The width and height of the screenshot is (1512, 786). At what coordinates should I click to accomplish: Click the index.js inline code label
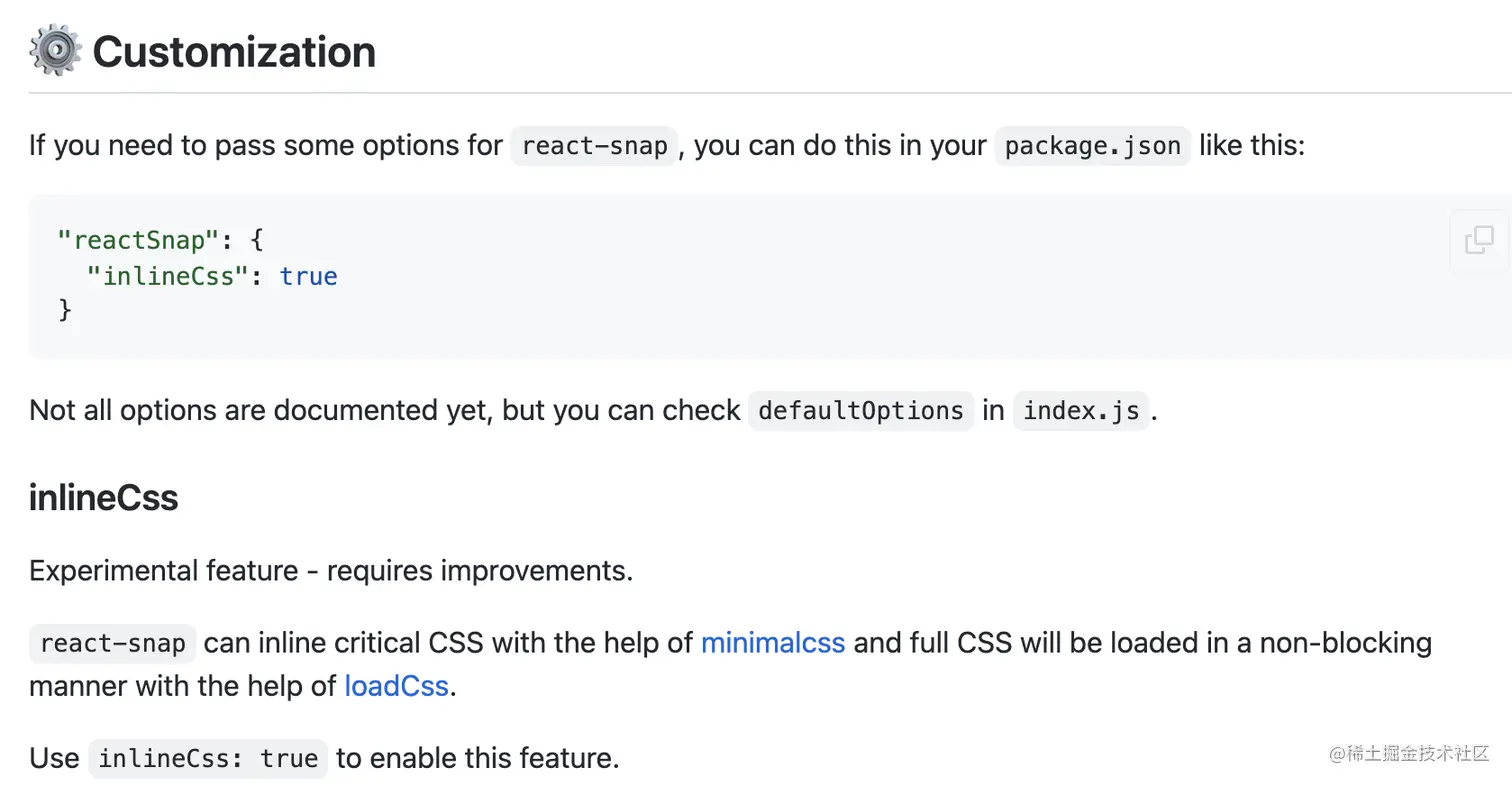1082,411
